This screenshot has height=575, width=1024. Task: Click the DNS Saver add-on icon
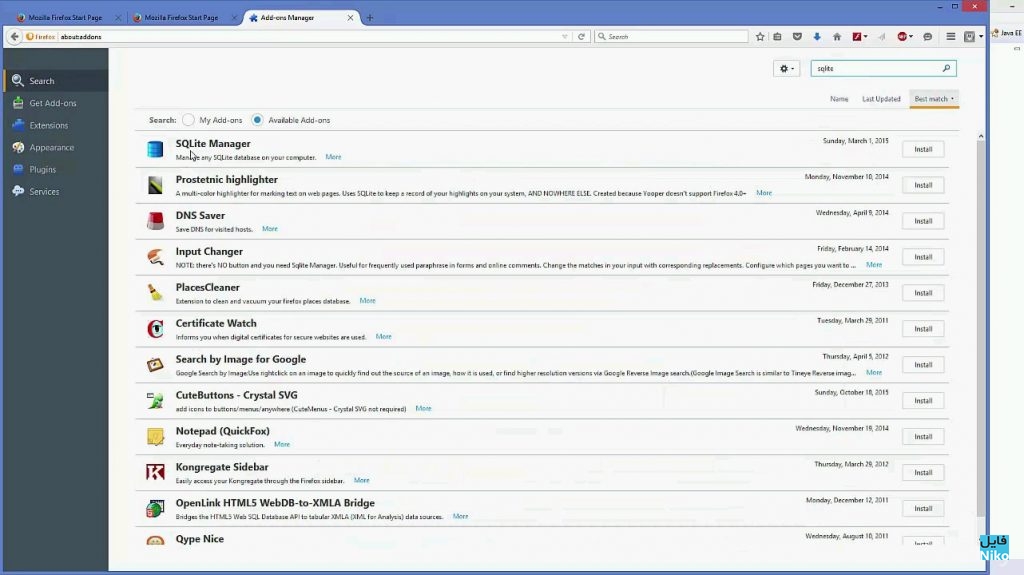pyautogui.click(x=155, y=221)
